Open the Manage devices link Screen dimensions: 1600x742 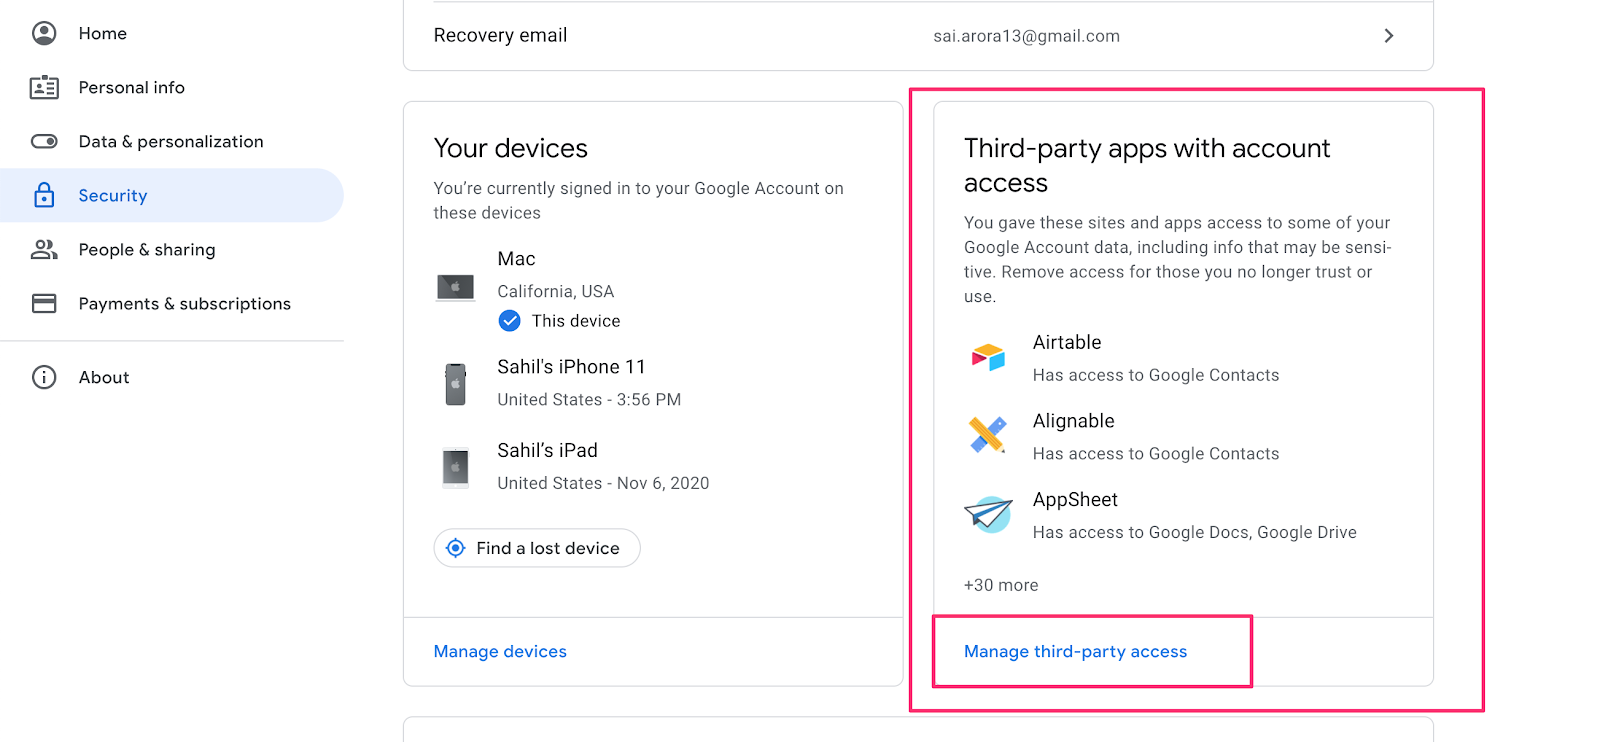pos(500,651)
